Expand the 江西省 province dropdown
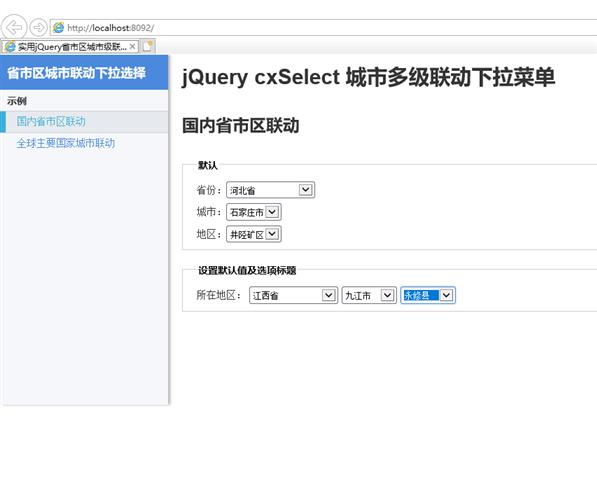Viewport: 597px width, 483px height. coord(293,295)
